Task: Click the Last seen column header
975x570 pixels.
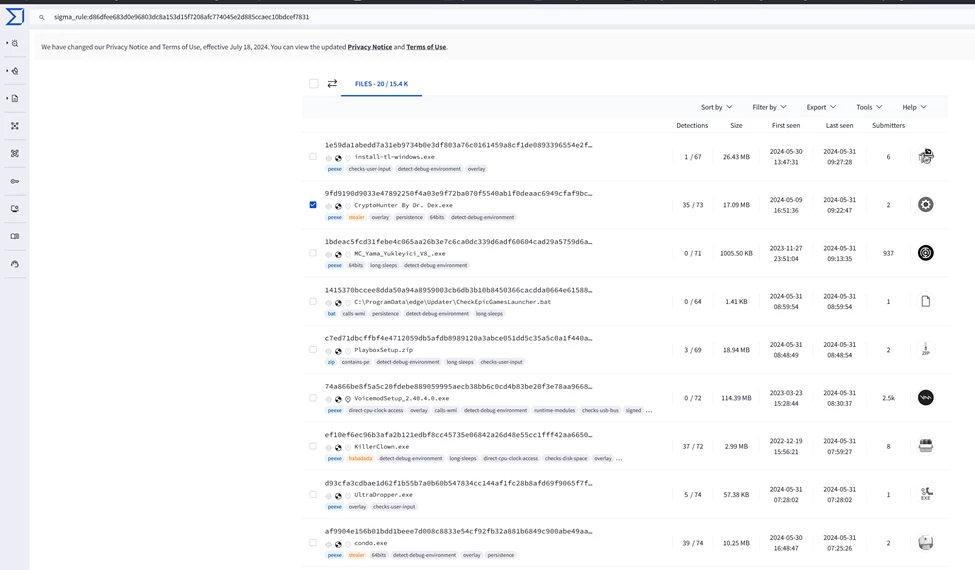Action: point(839,126)
